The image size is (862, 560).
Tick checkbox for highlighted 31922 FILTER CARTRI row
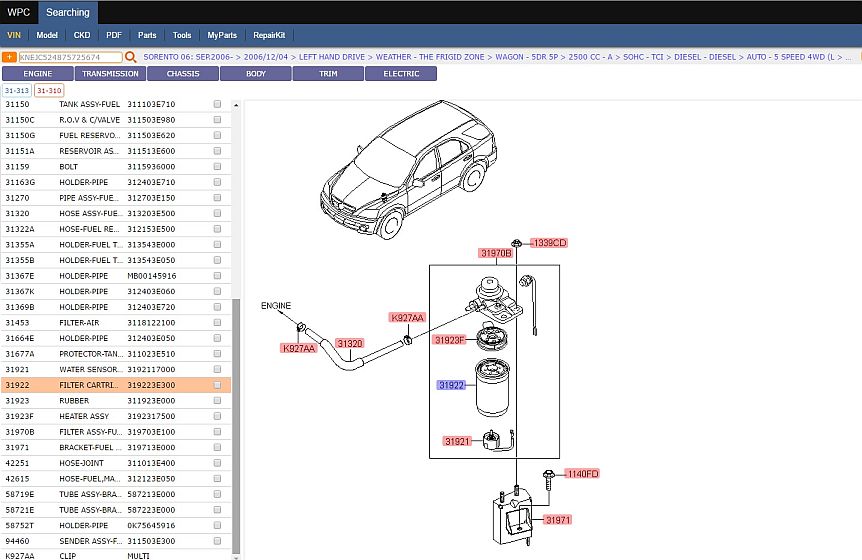point(217,385)
